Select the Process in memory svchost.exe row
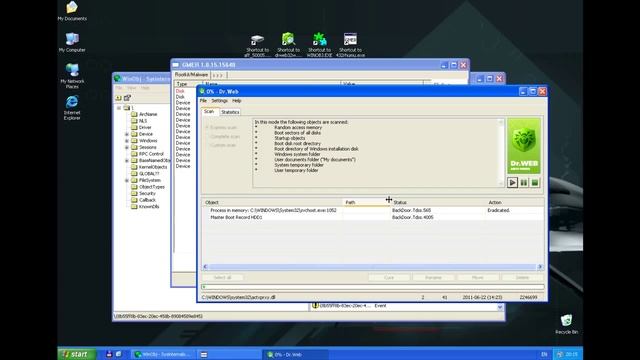This screenshot has height=360, width=640. point(373,210)
